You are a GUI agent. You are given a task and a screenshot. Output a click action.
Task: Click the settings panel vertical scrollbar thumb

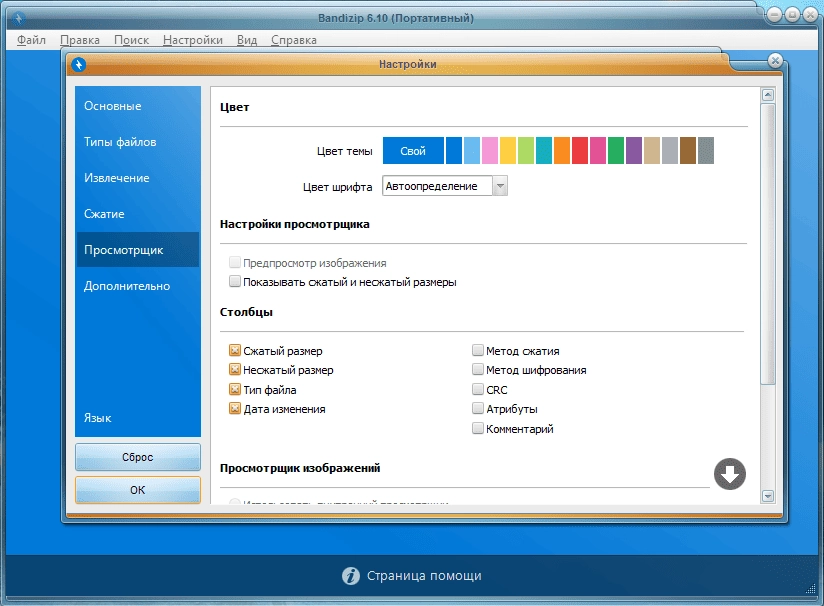(x=768, y=244)
